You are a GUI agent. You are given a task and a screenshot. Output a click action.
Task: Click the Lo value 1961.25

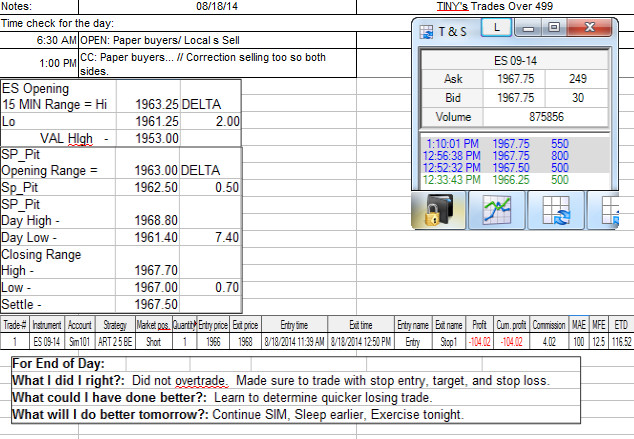[x=148, y=121]
